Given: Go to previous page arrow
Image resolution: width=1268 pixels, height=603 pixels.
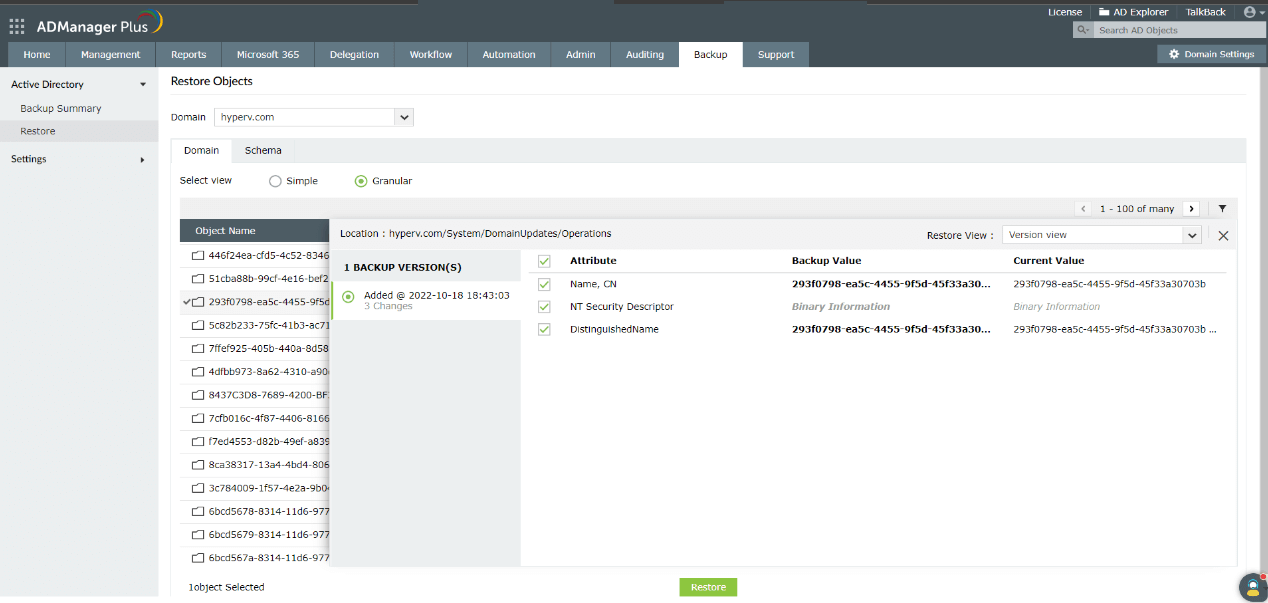Looking at the screenshot, I should (x=1084, y=209).
